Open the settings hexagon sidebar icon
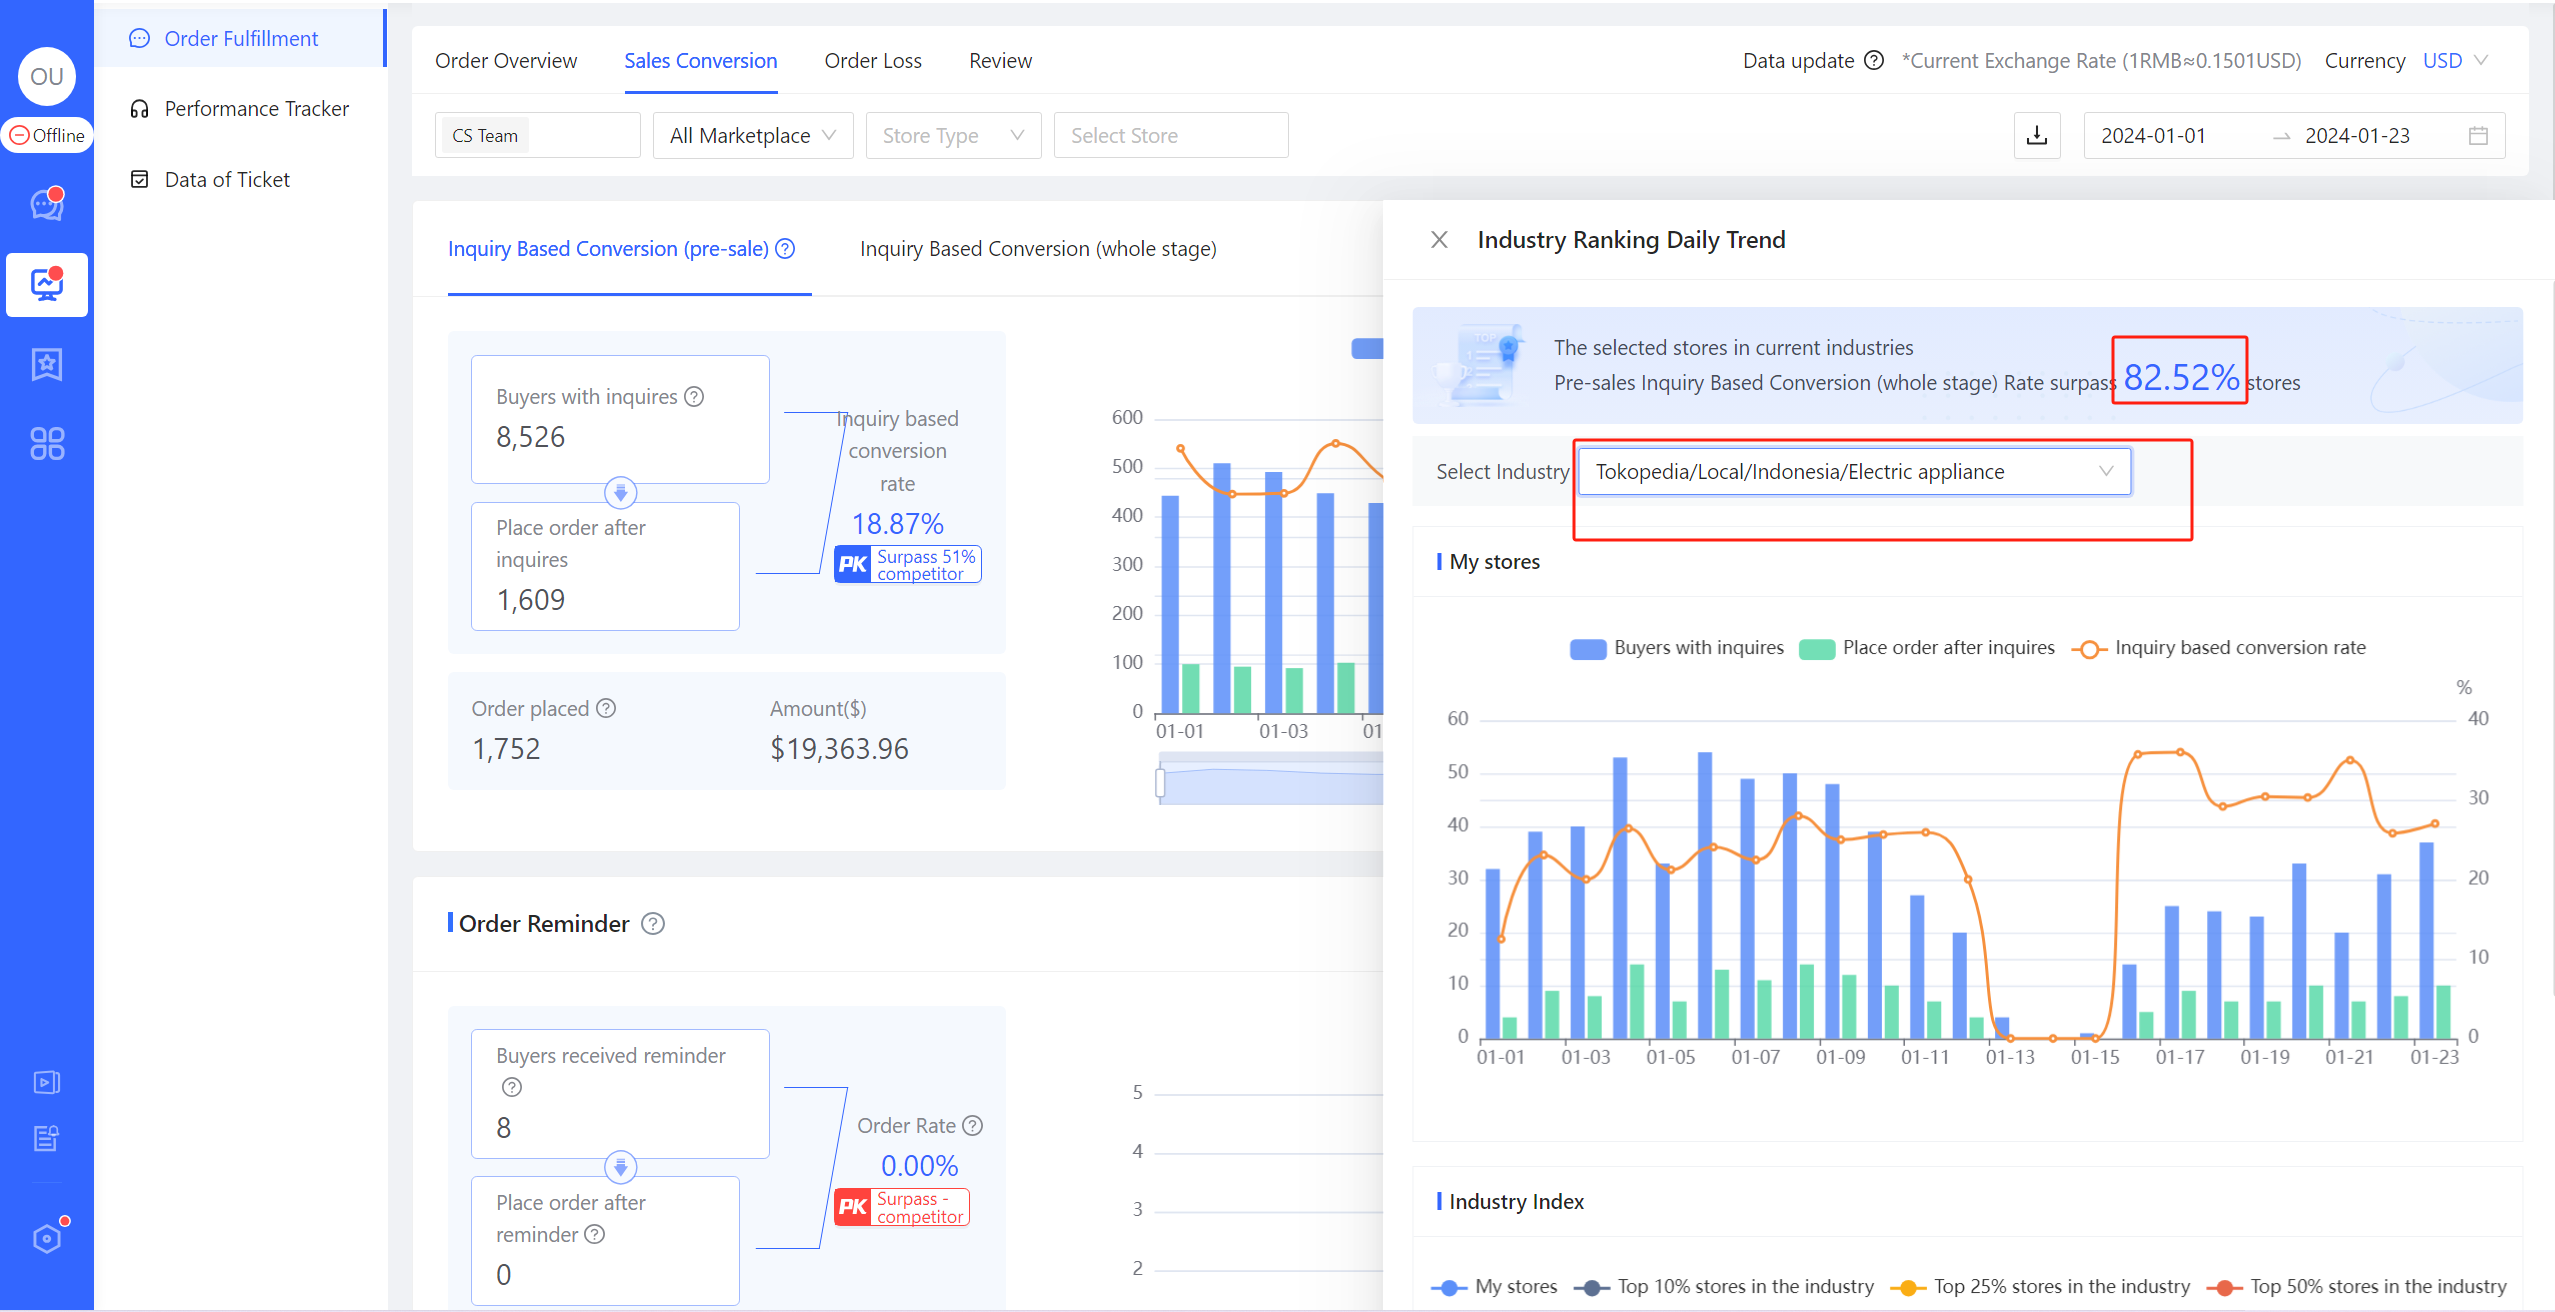The image size is (2555, 1312). [47, 1238]
